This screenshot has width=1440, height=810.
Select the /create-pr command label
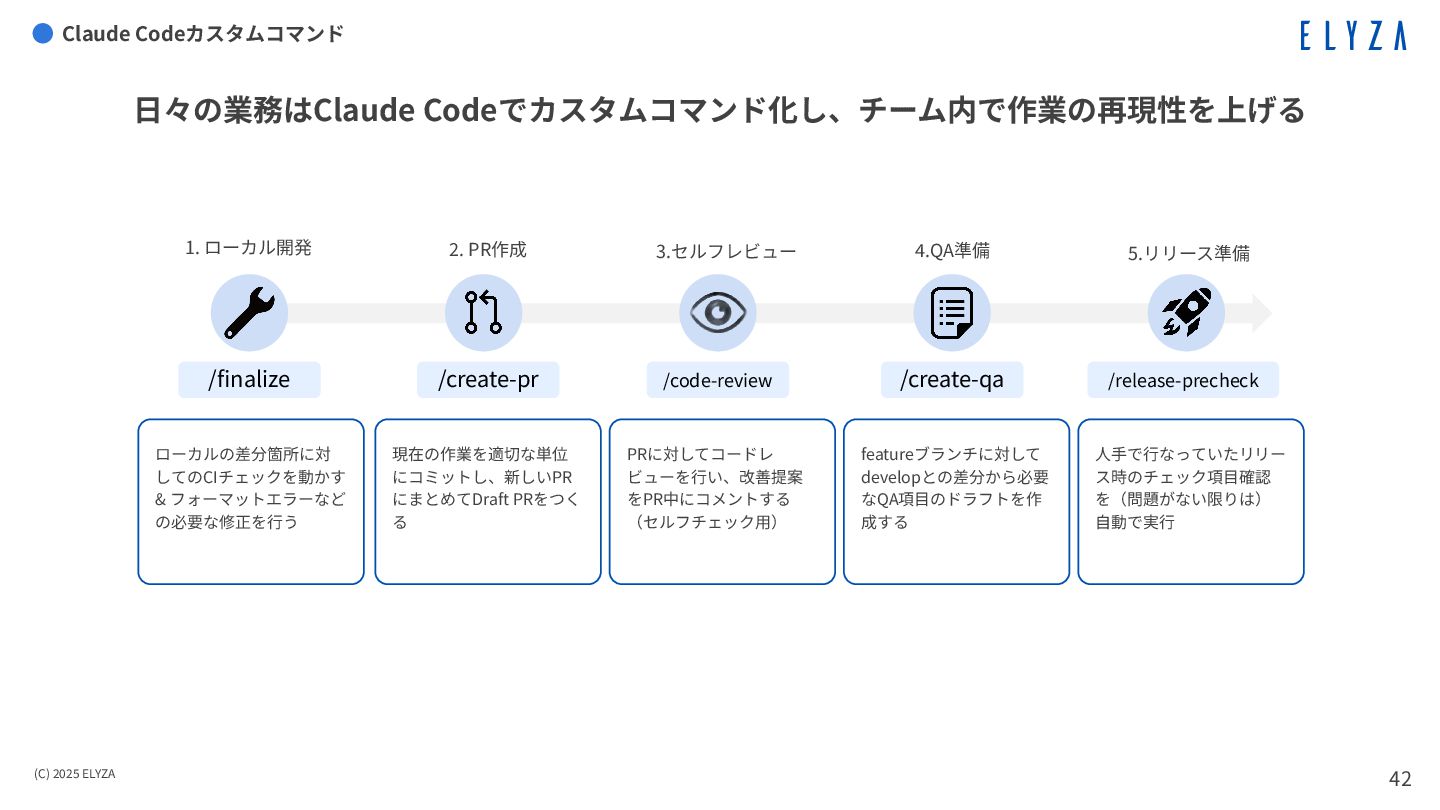[488, 380]
